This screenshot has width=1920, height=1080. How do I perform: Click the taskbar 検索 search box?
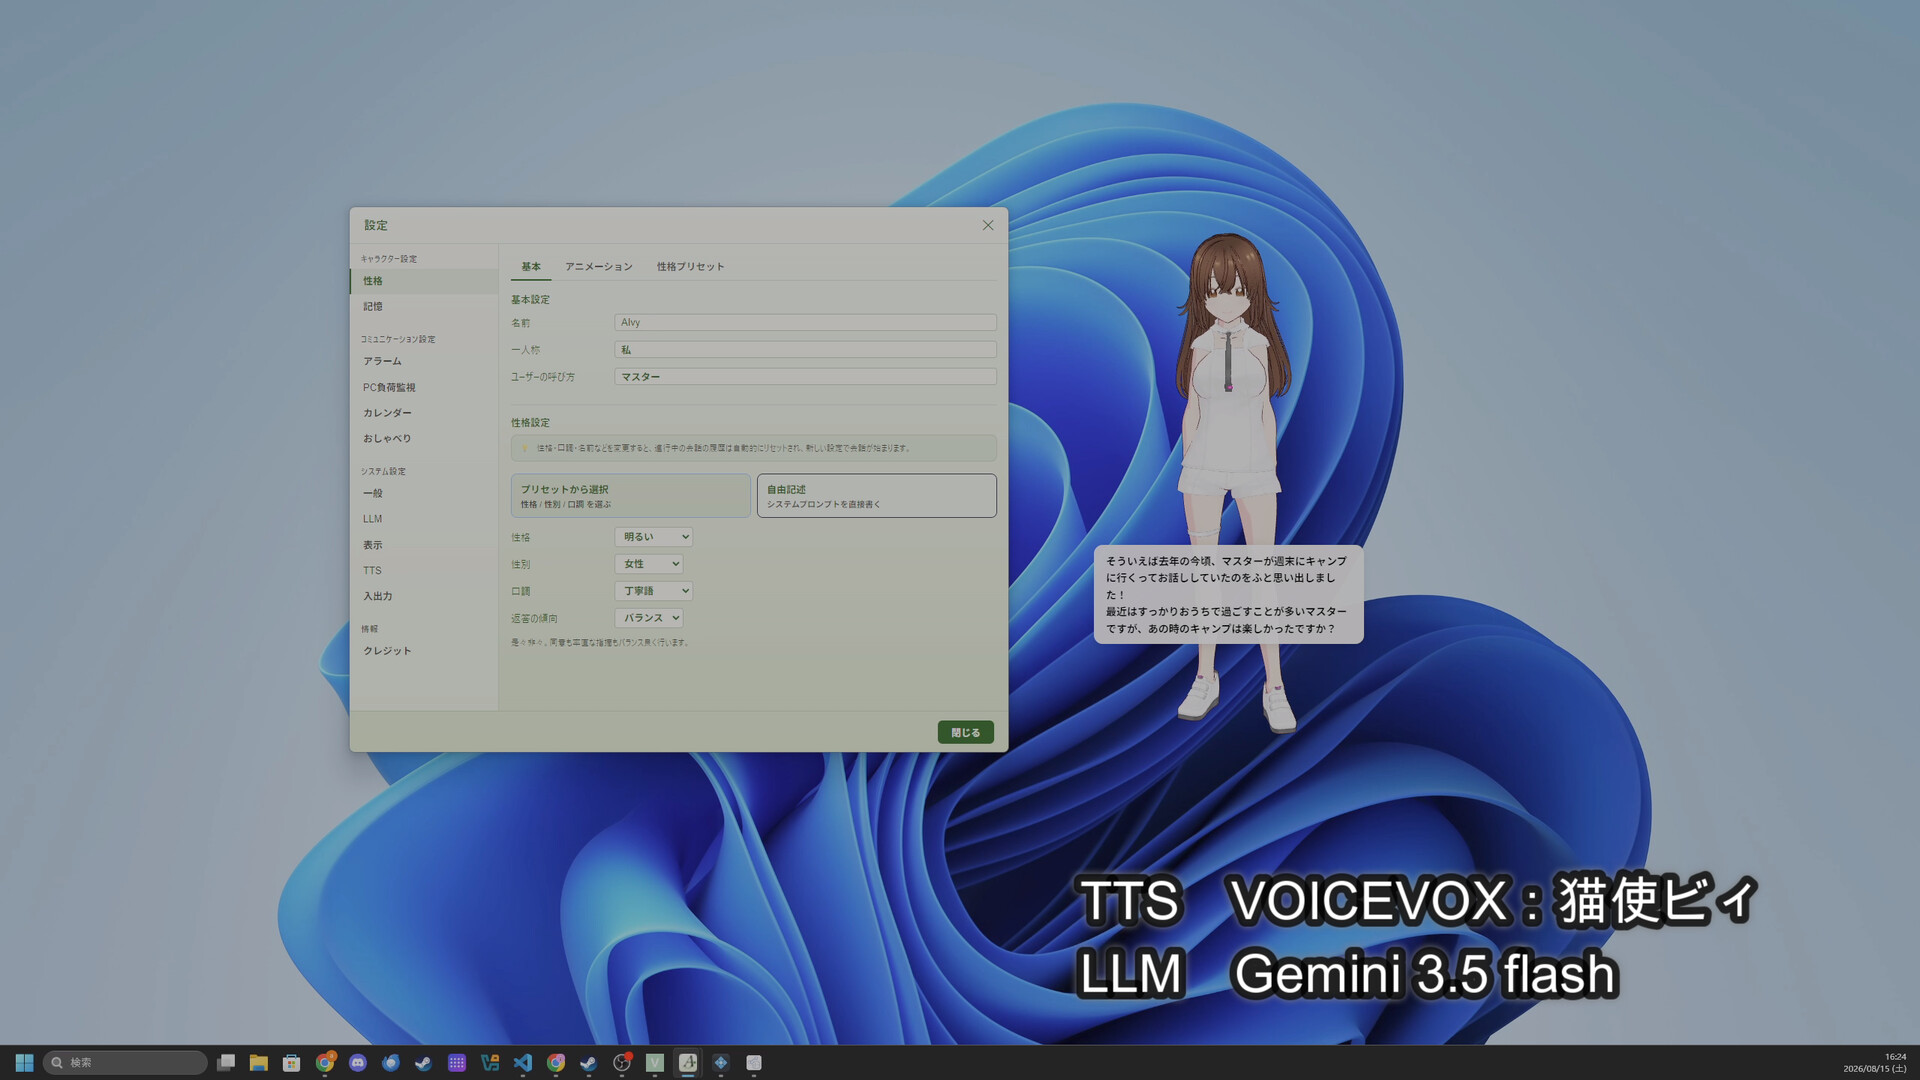pos(125,1062)
